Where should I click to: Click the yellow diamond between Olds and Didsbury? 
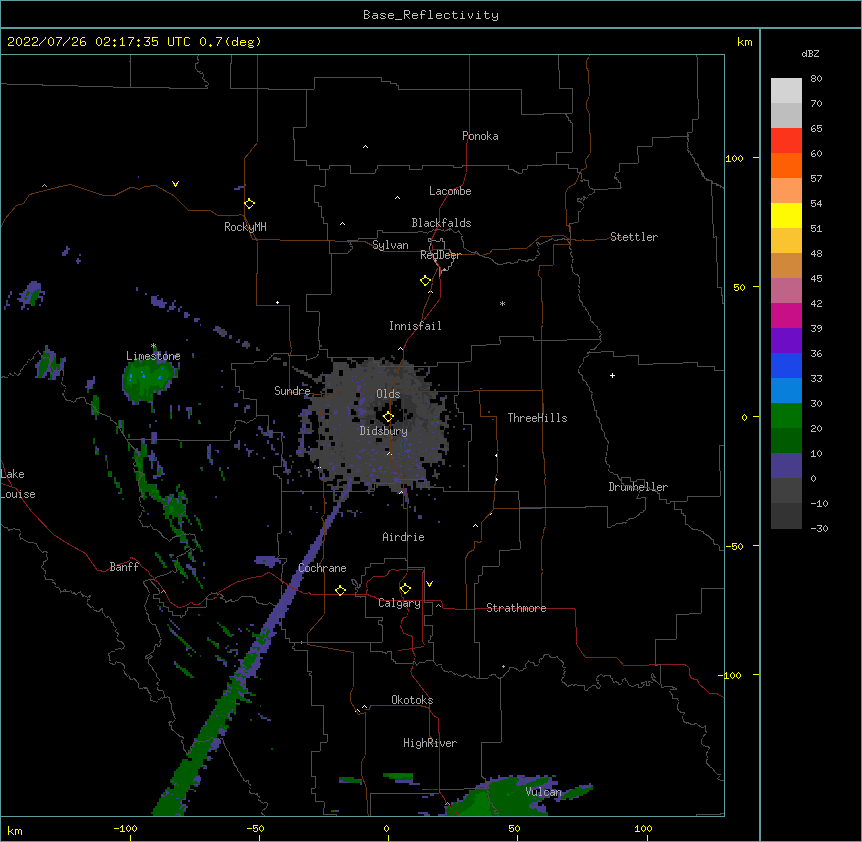(x=388, y=417)
